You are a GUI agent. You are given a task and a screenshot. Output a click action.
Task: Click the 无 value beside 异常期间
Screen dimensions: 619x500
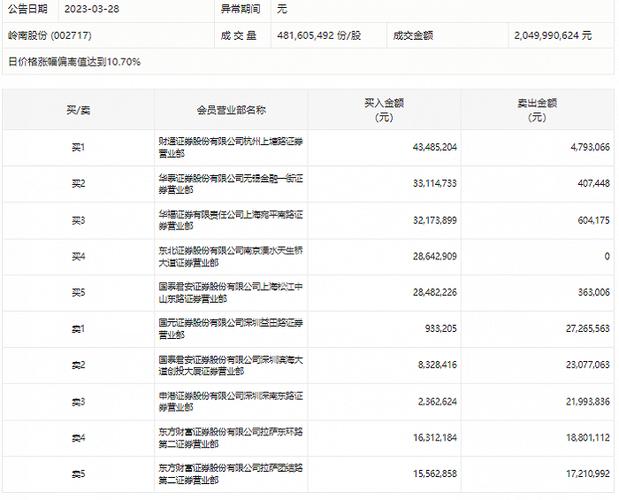tap(282, 9)
